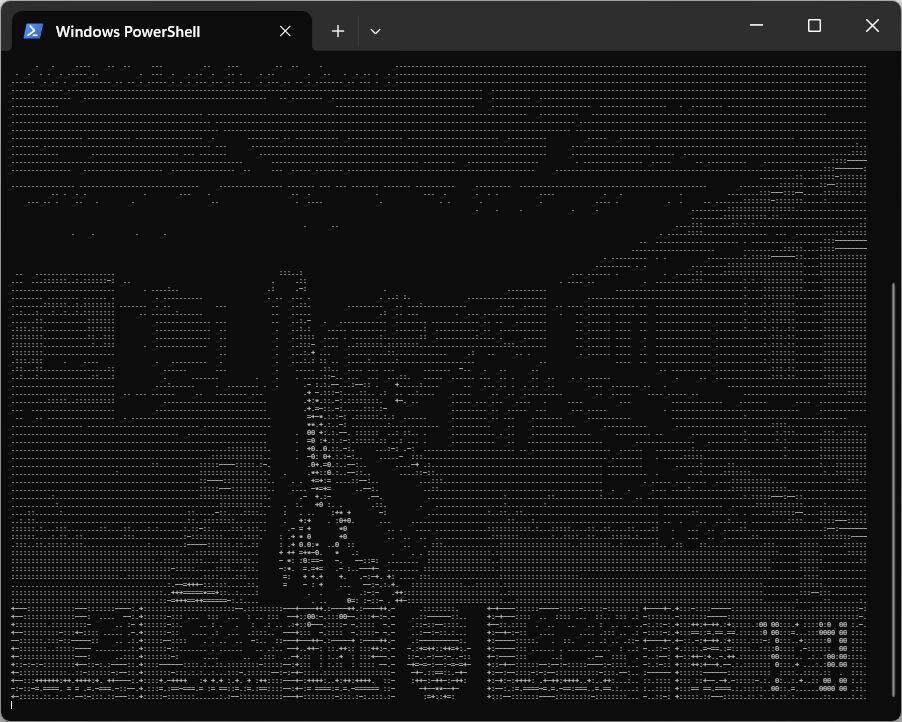Close the terminal window
This screenshot has height=722, width=902.
point(872,25)
